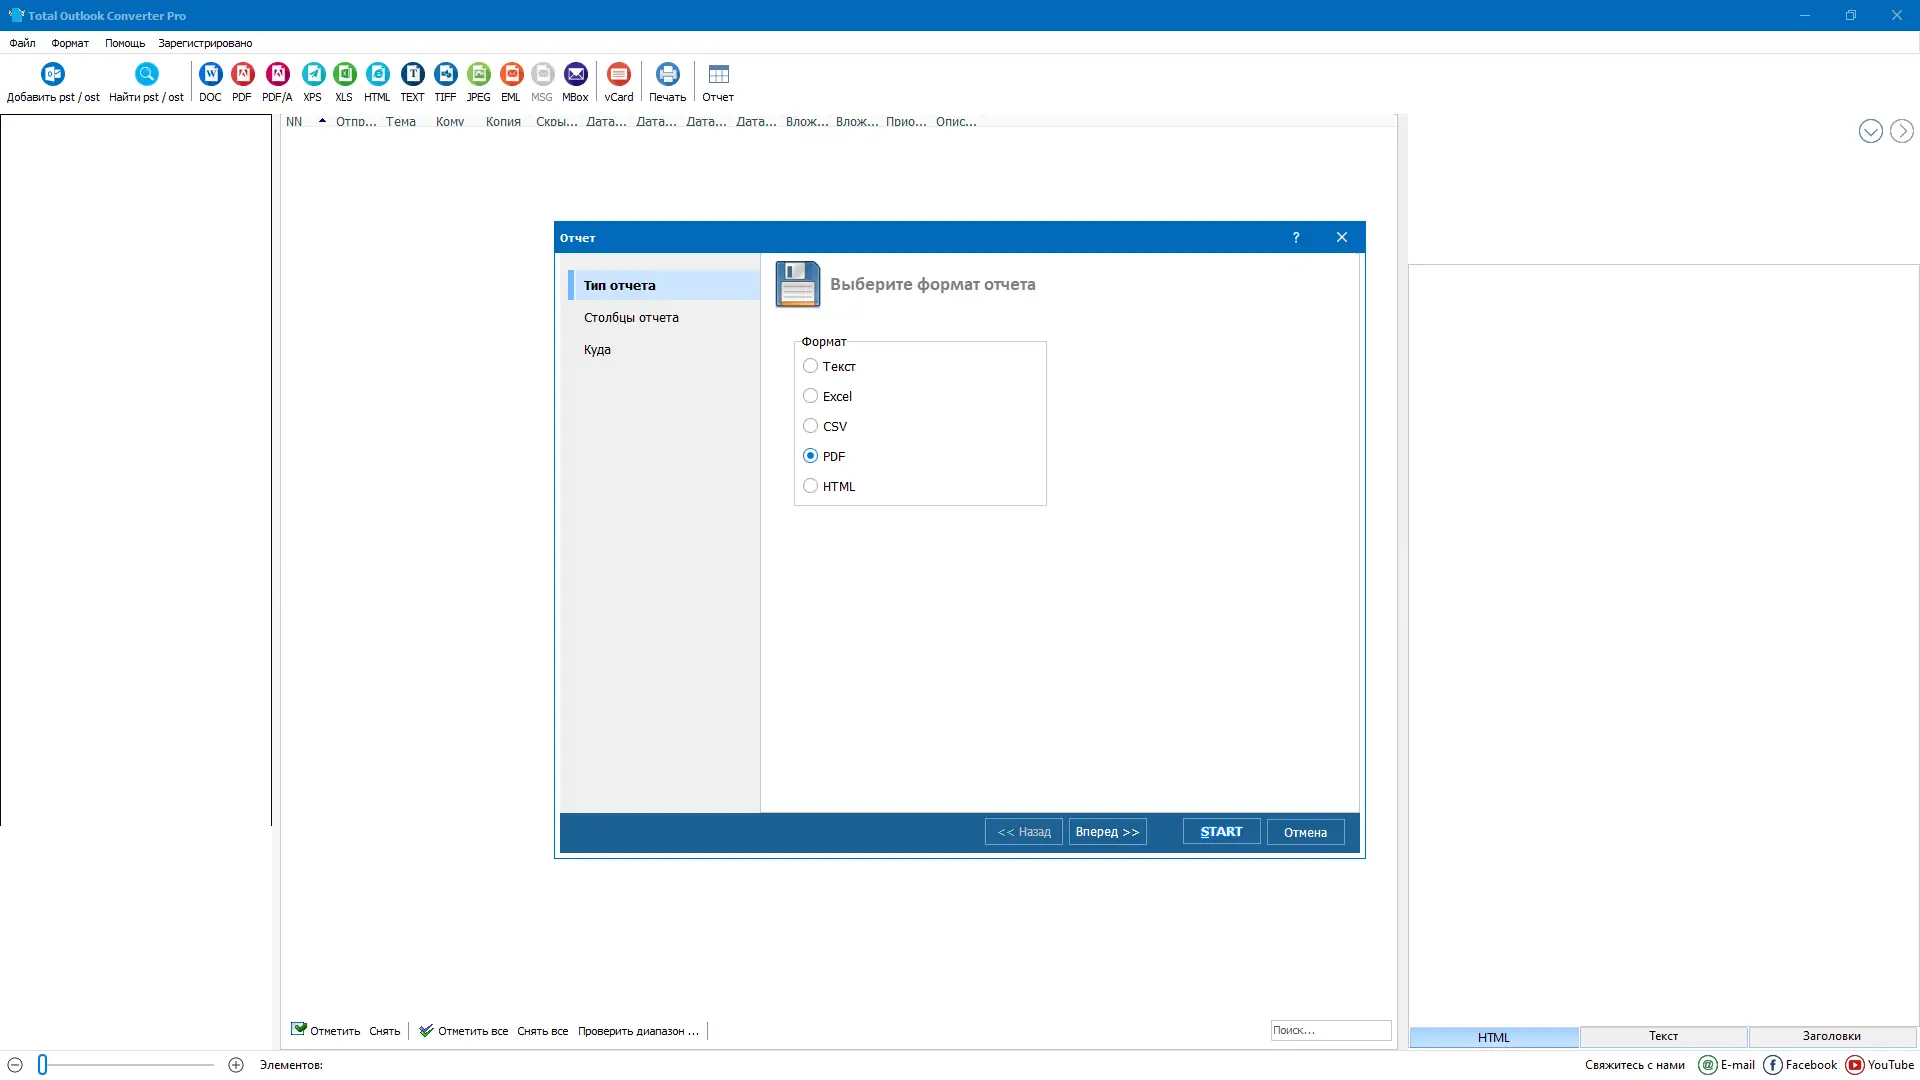Image resolution: width=1920 pixels, height=1080 pixels.
Task: Click the Add pst / ost icon
Action: pyautogui.click(x=53, y=75)
